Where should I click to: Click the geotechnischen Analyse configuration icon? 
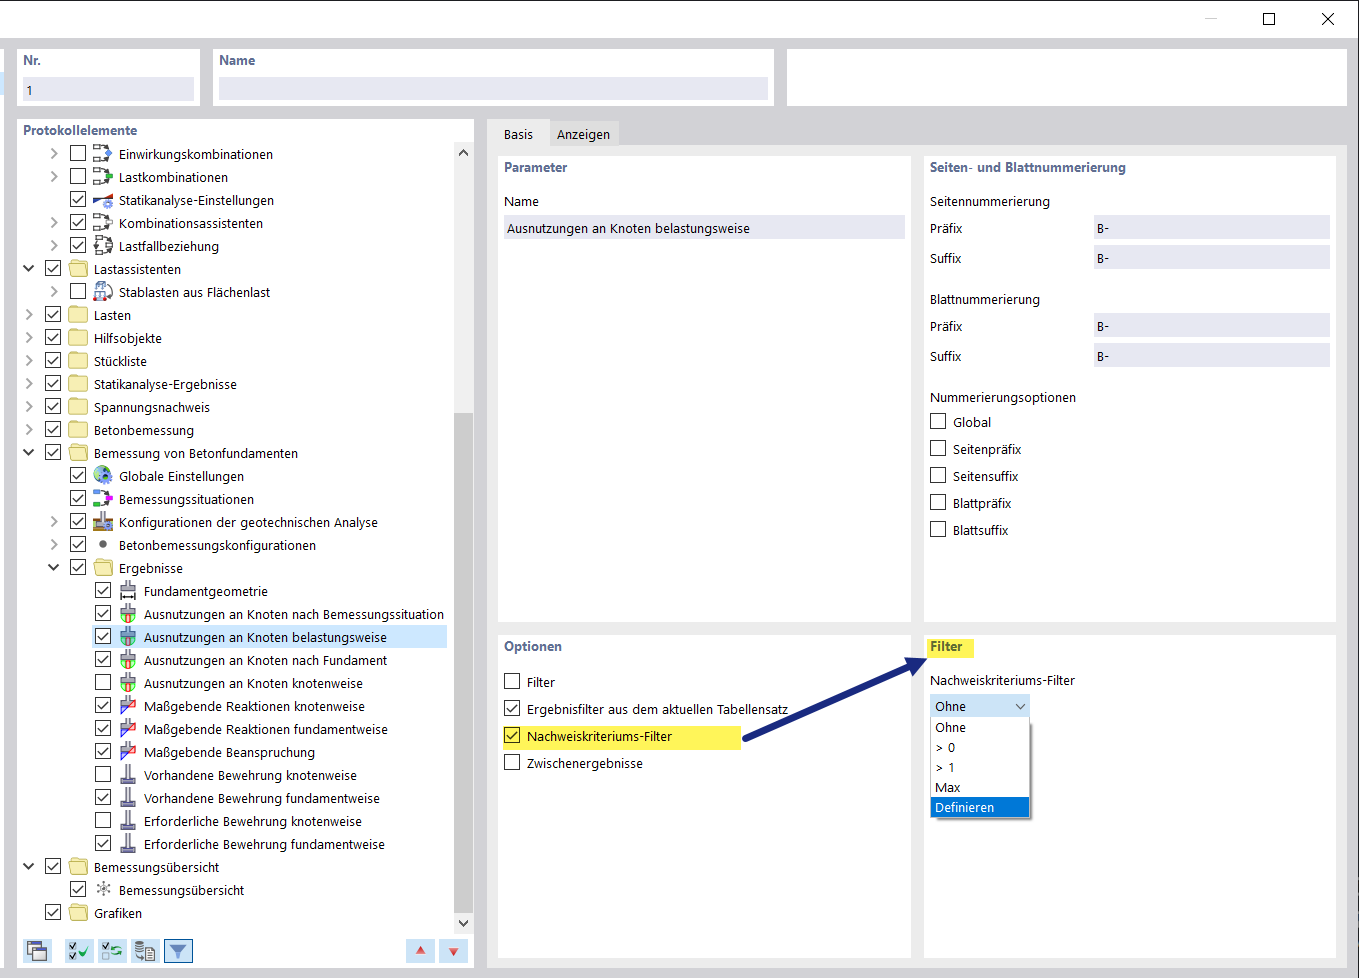coord(102,522)
